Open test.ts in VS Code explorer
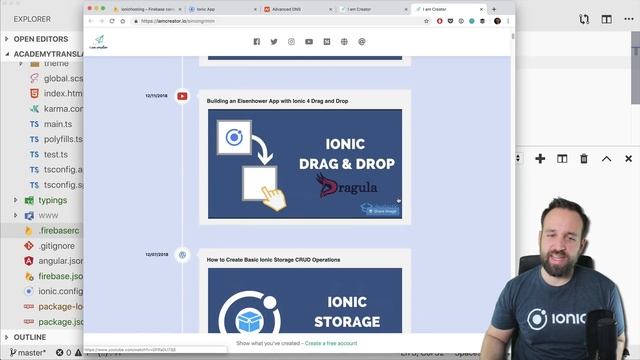This screenshot has width=640, height=360. tap(56, 155)
